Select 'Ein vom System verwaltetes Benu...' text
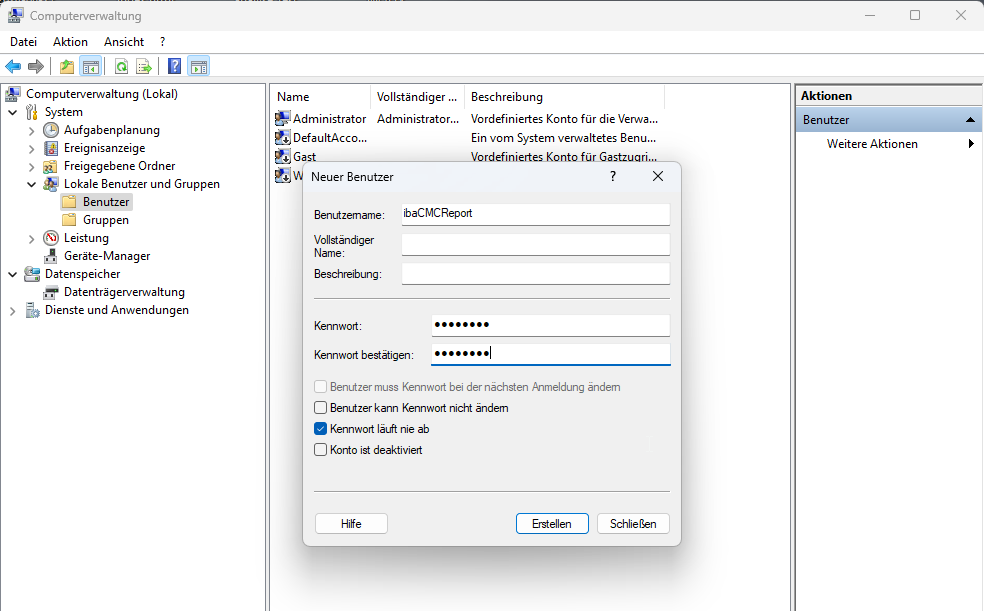The width and height of the screenshot is (984, 611). [564, 137]
